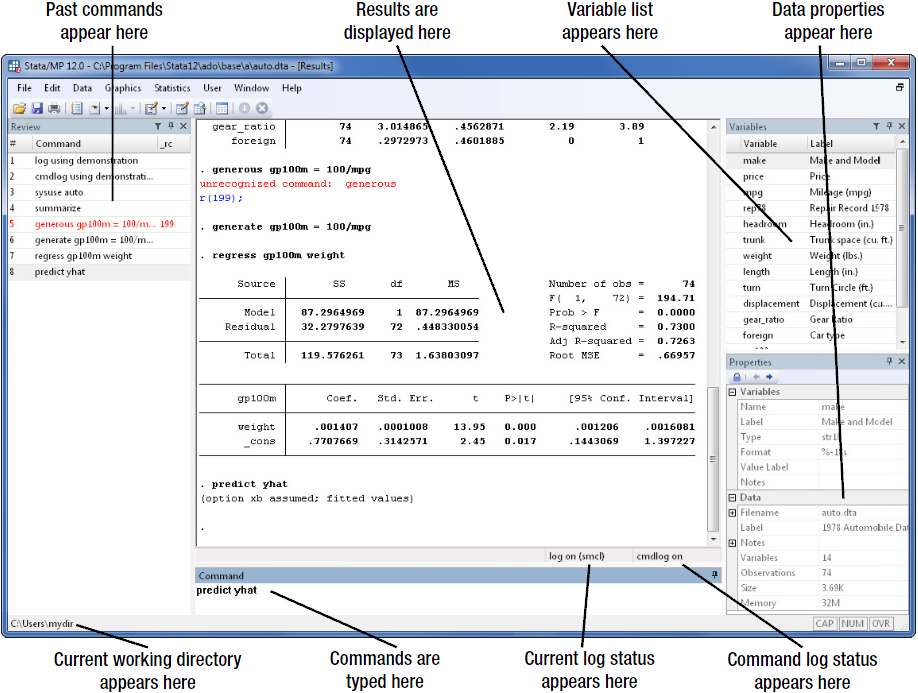Expand the Notes row under Data in Properties
Image resolution: width=918 pixels, height=693 pixels.
click(732, 543)
